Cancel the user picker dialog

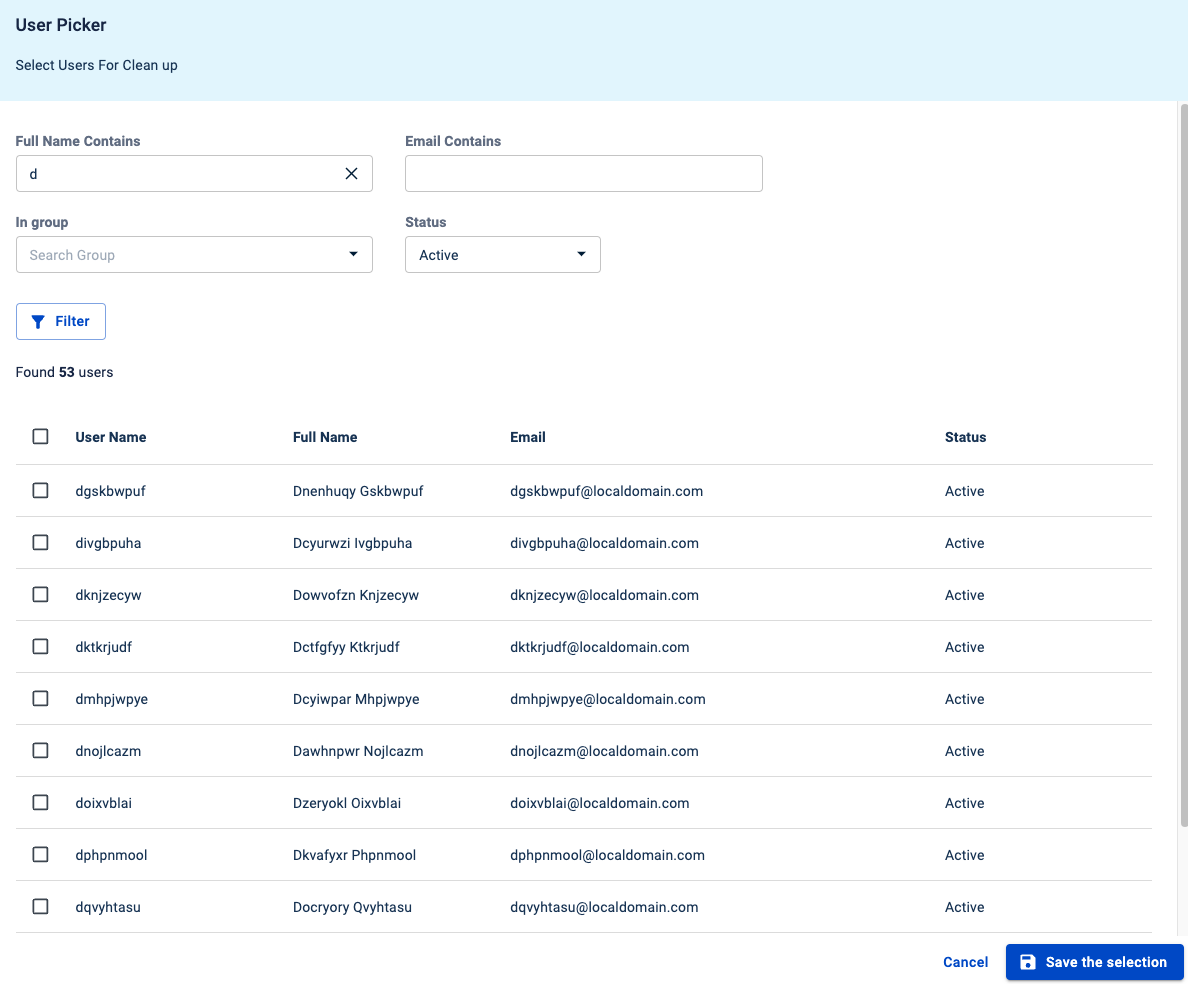coord(965,962)
